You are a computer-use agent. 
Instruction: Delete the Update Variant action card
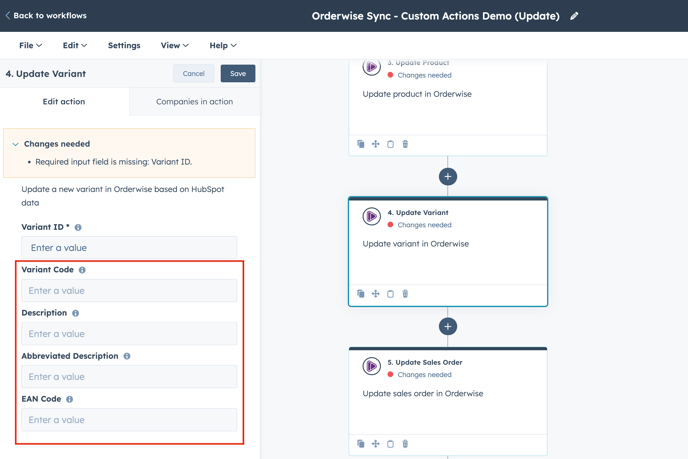pyautogui.click(x=405, y=294)
